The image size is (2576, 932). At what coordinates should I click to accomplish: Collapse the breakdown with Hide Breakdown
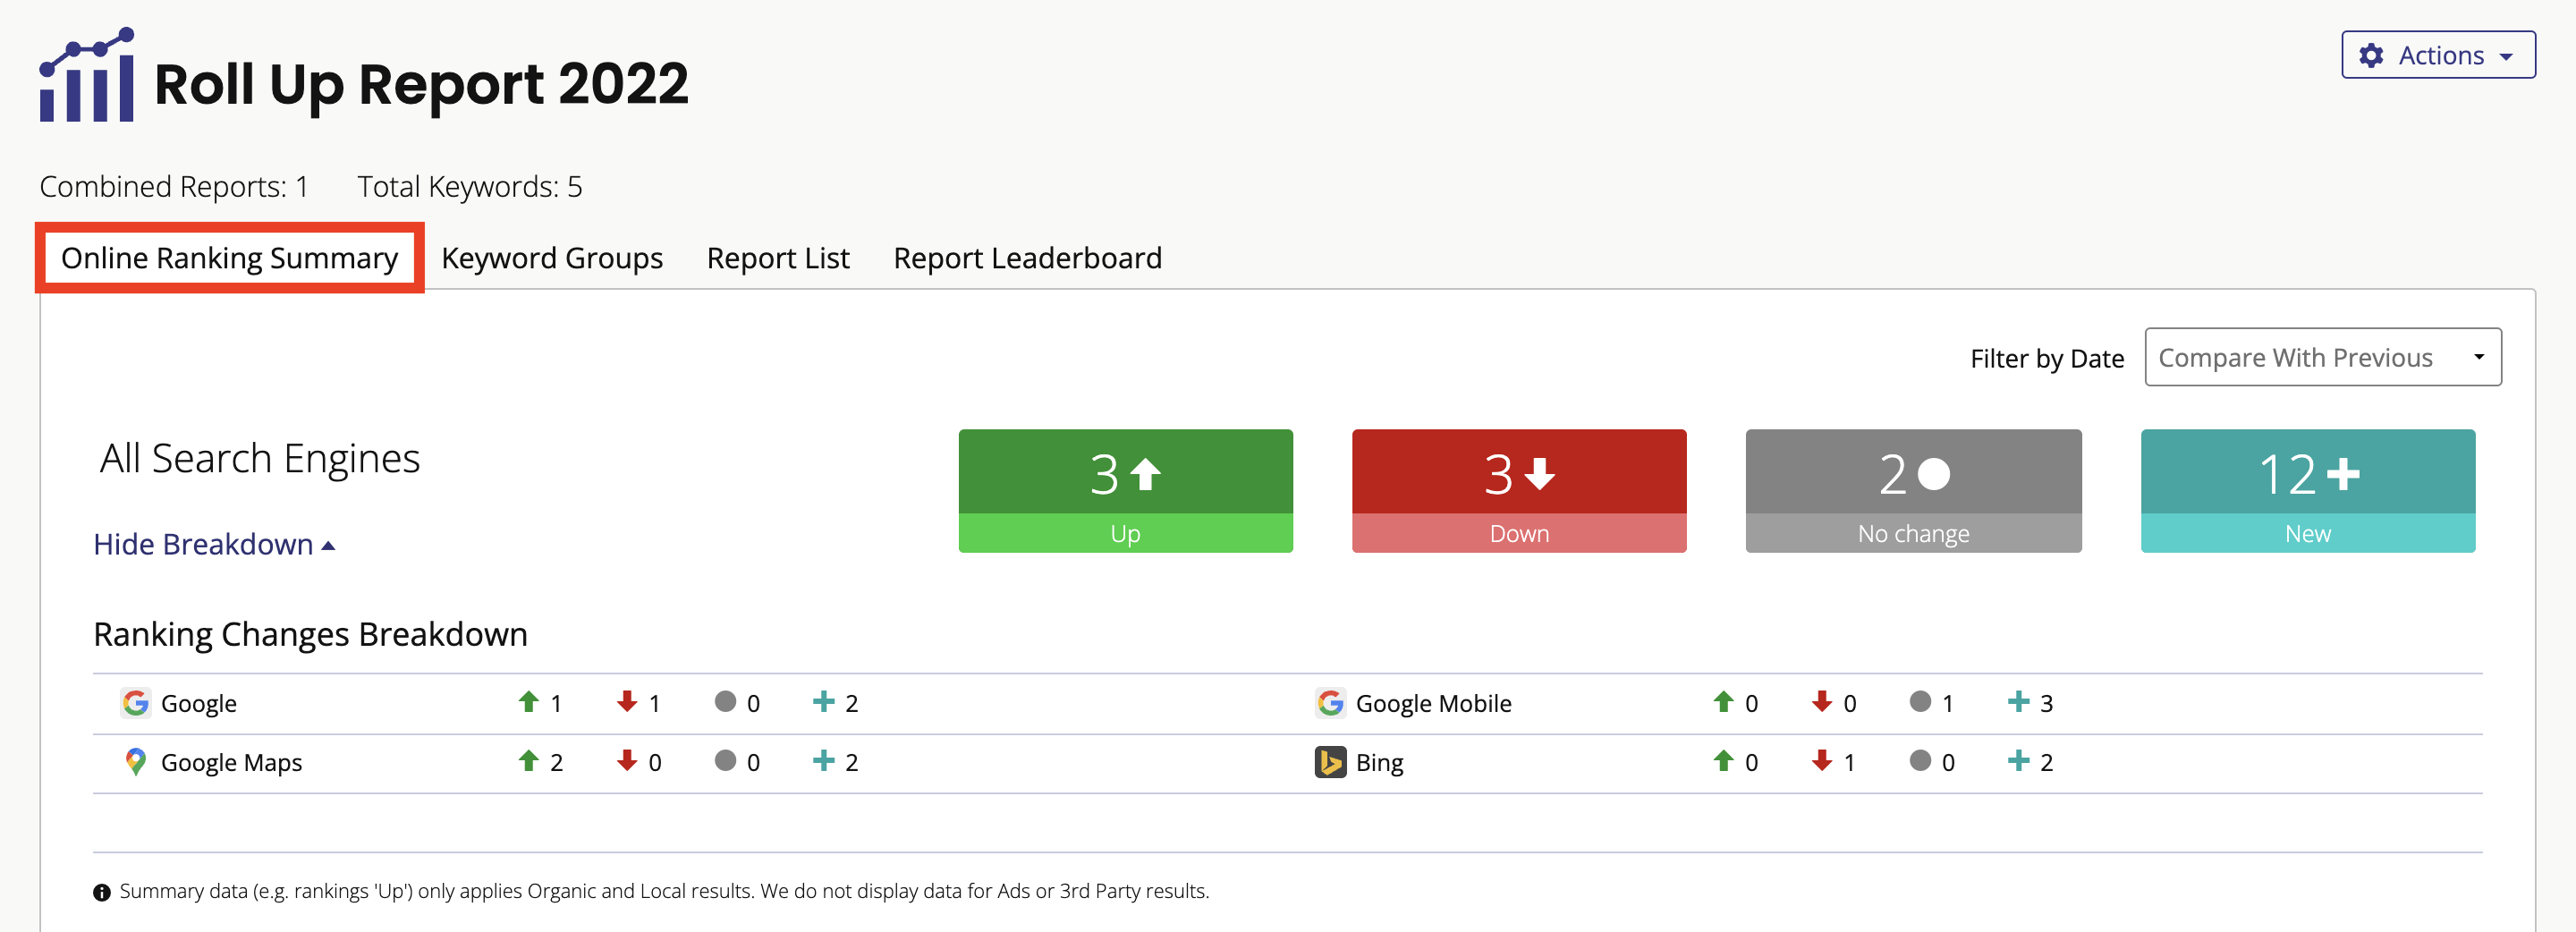point(213,544)
